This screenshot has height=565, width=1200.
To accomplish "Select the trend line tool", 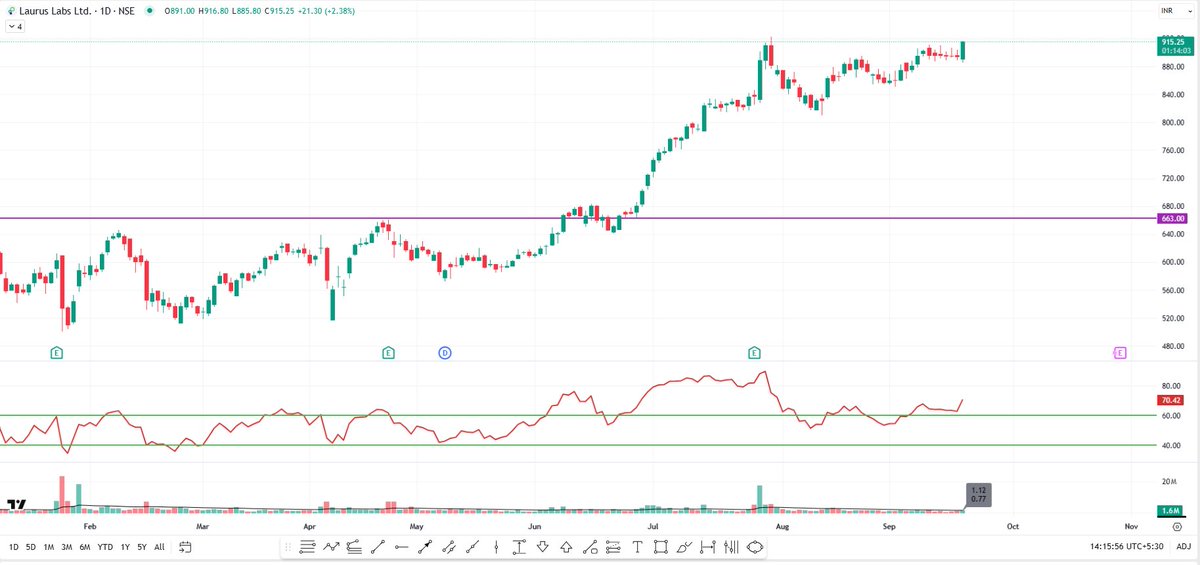I will tap(378, 547).
